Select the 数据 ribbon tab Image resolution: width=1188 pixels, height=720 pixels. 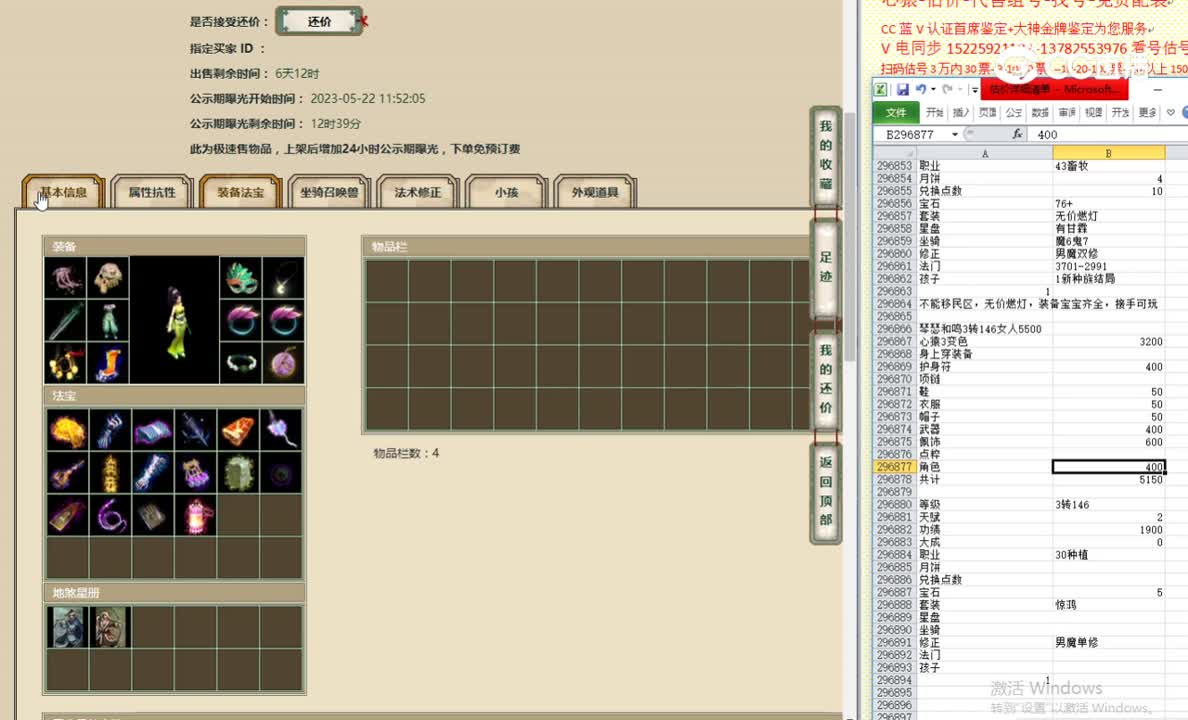[1040, 112]
